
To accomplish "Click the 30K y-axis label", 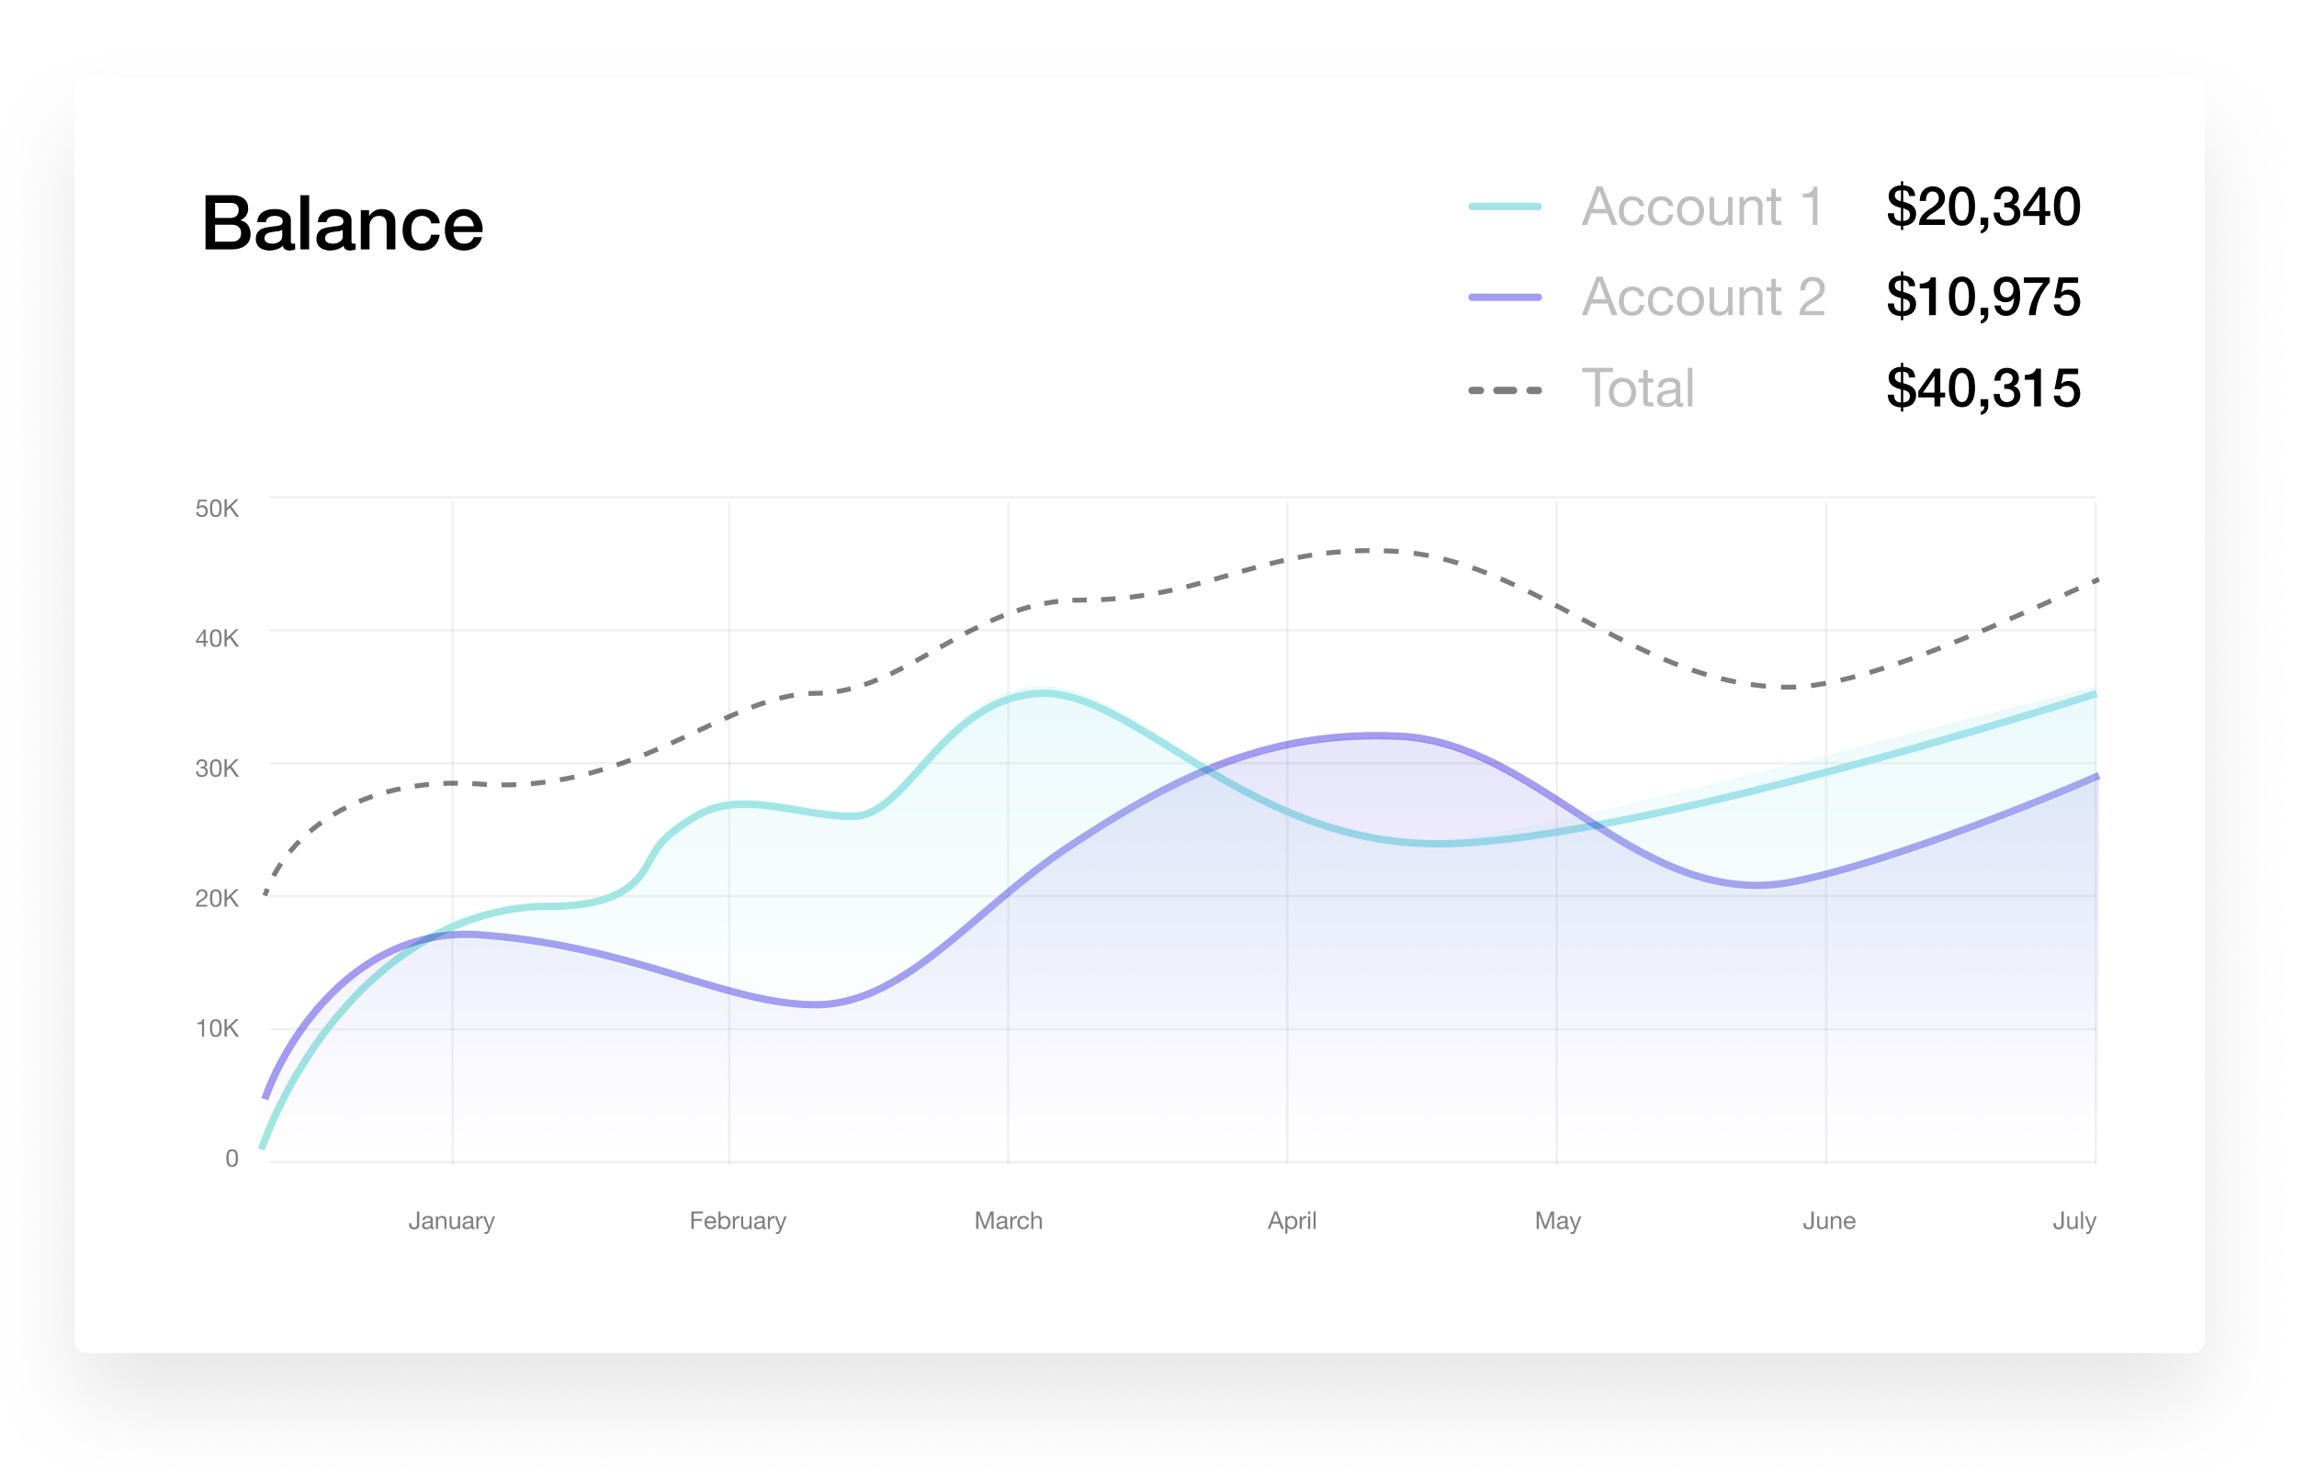I will point(217,768).
